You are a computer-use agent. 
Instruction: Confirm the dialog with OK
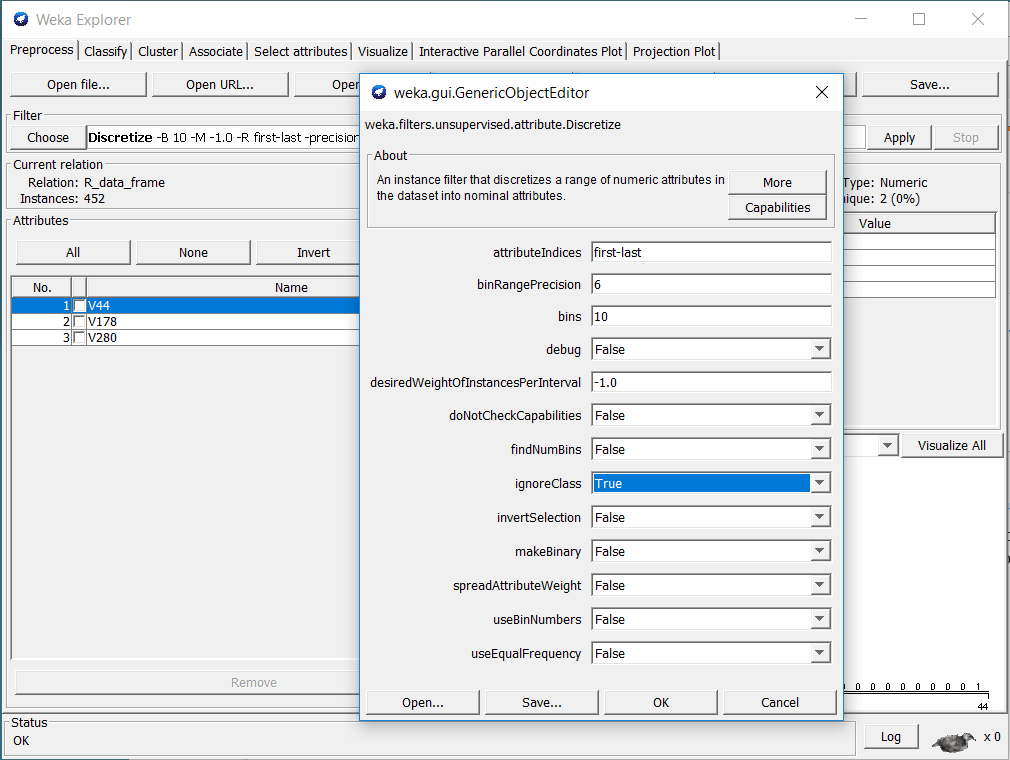tap(661, 703)
